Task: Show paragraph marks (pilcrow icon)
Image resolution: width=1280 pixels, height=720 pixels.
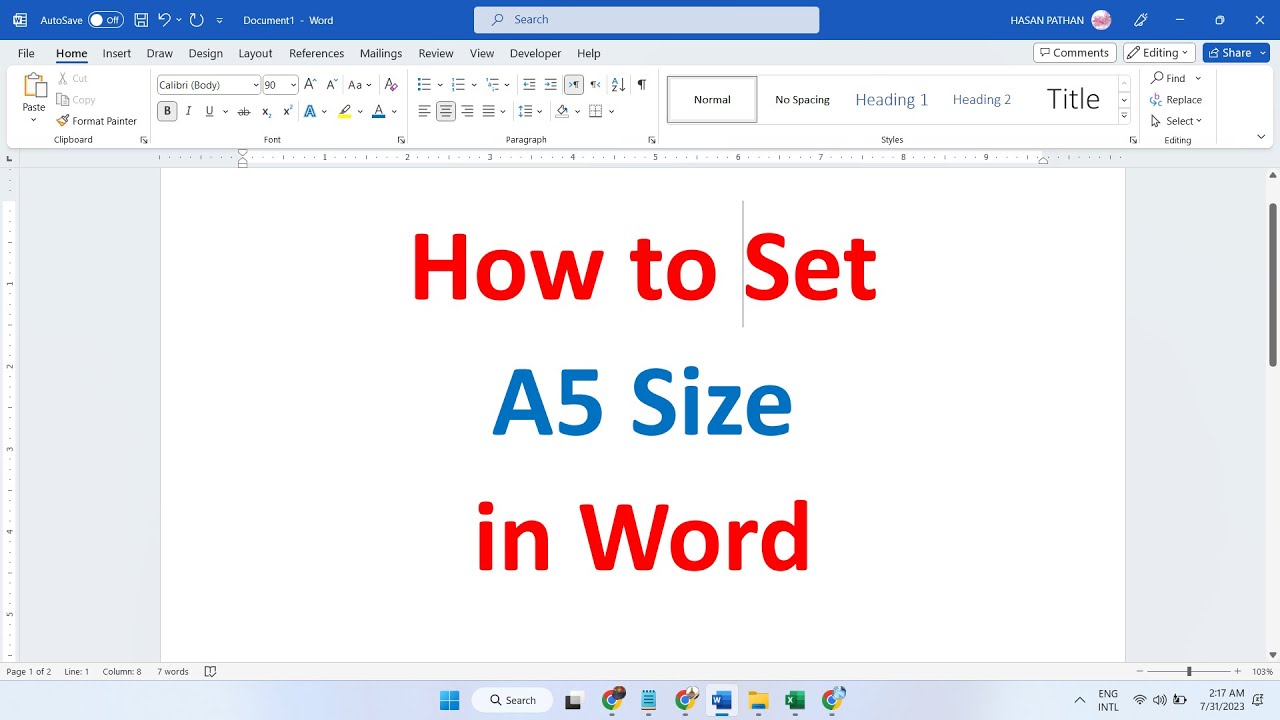Action: tap(641, 85)
